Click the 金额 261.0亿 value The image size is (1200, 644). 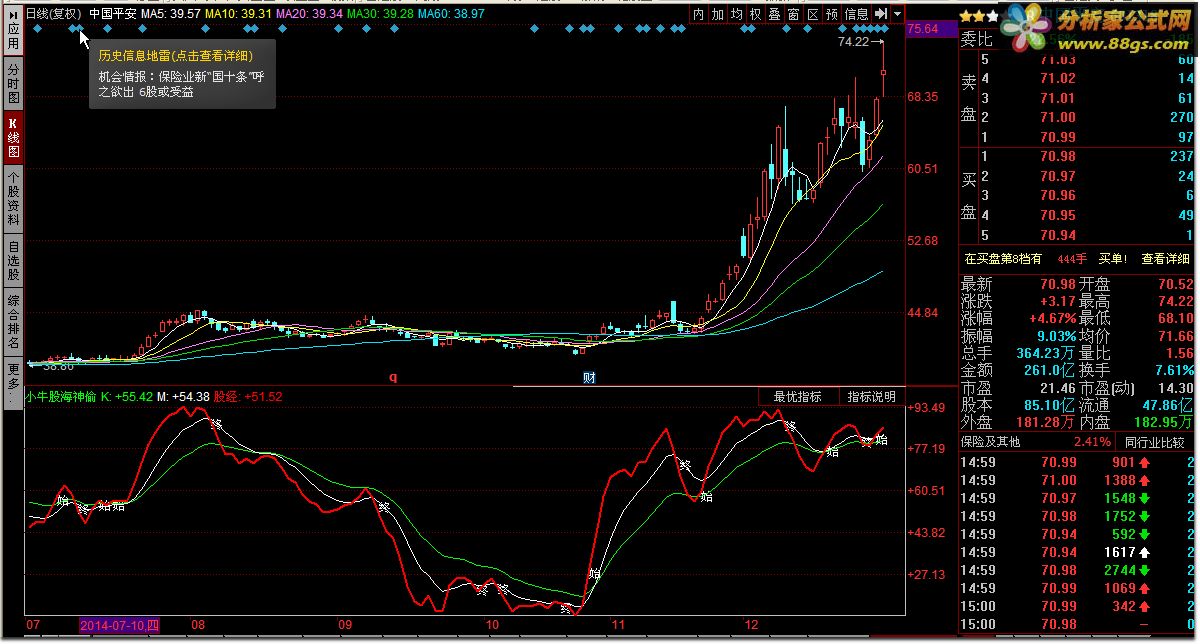click(x=1050, y=371)
